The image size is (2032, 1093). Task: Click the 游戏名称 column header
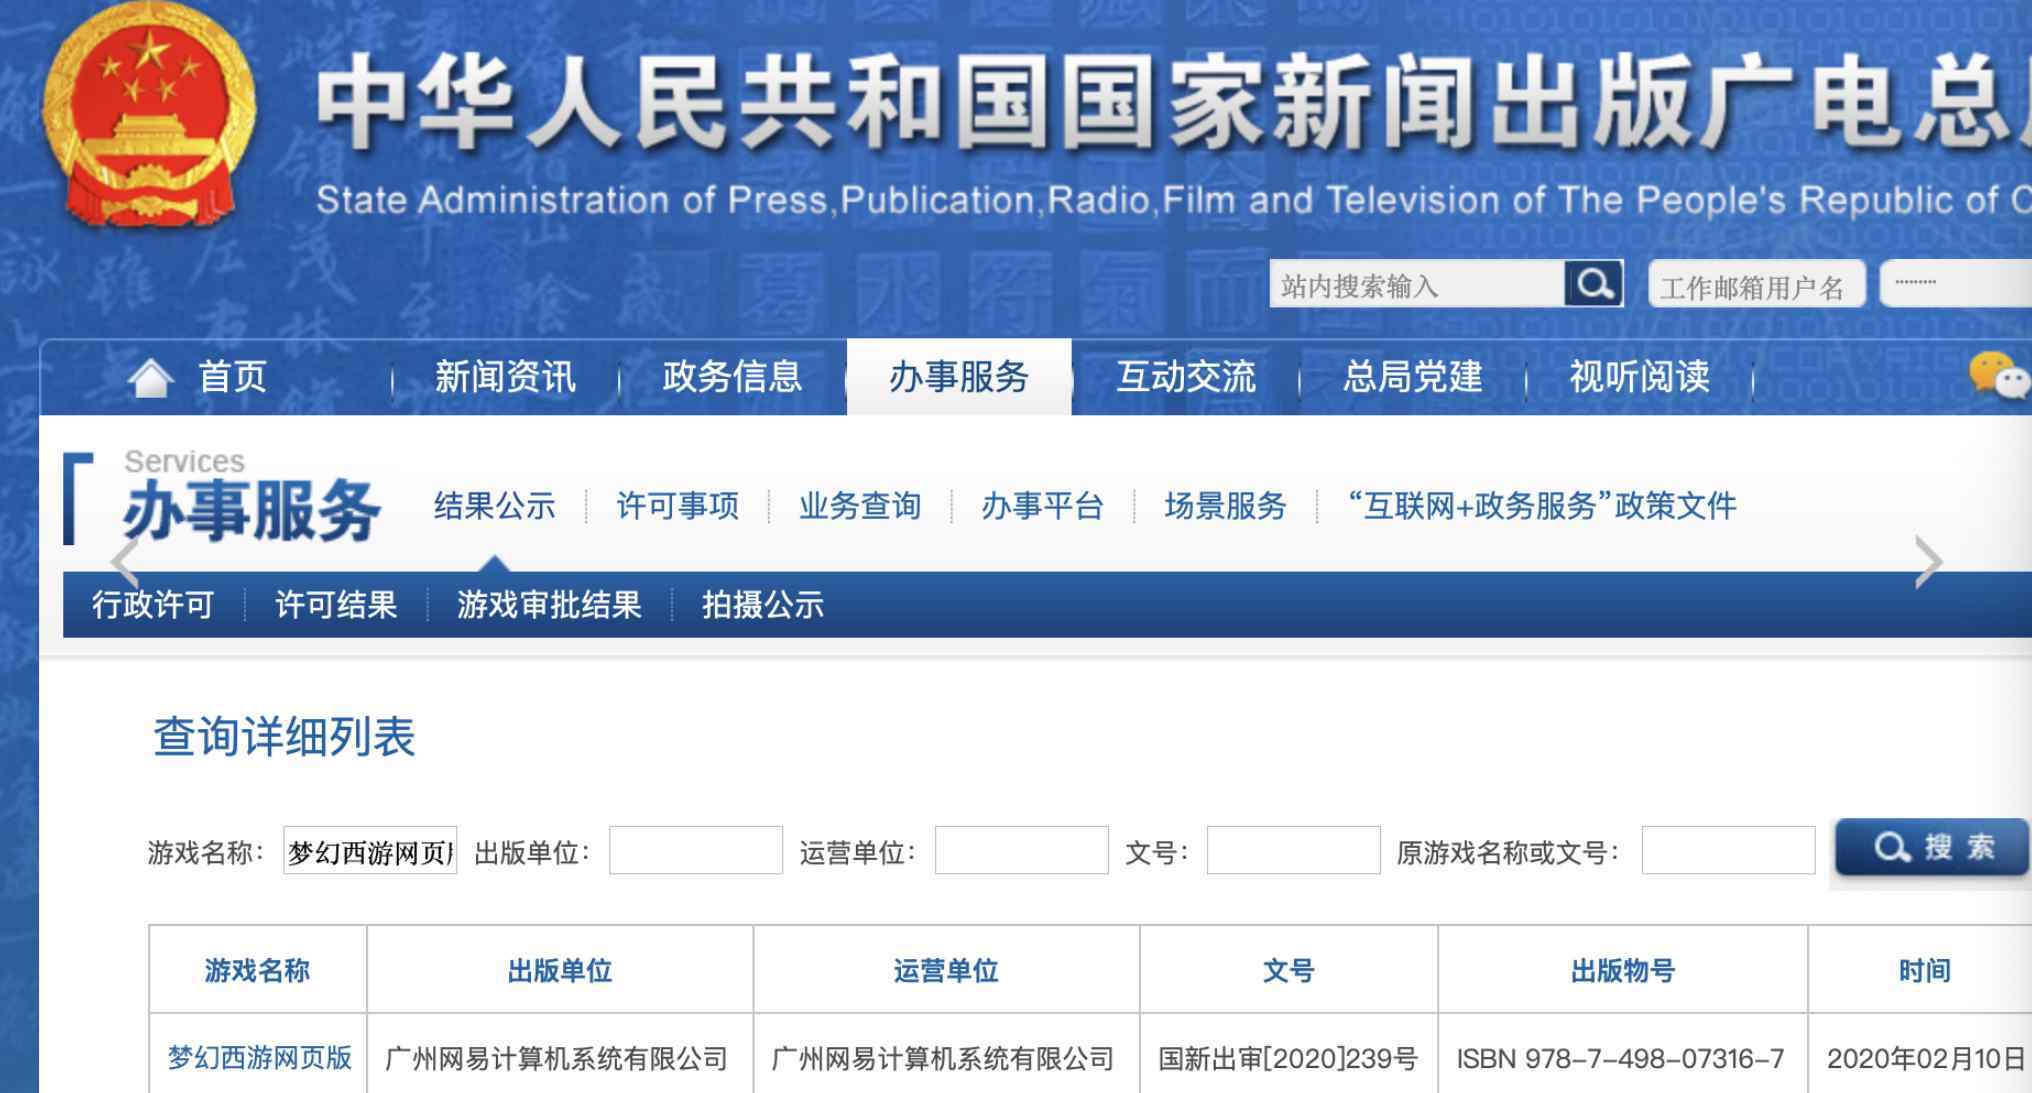click(x=257, y=970)
